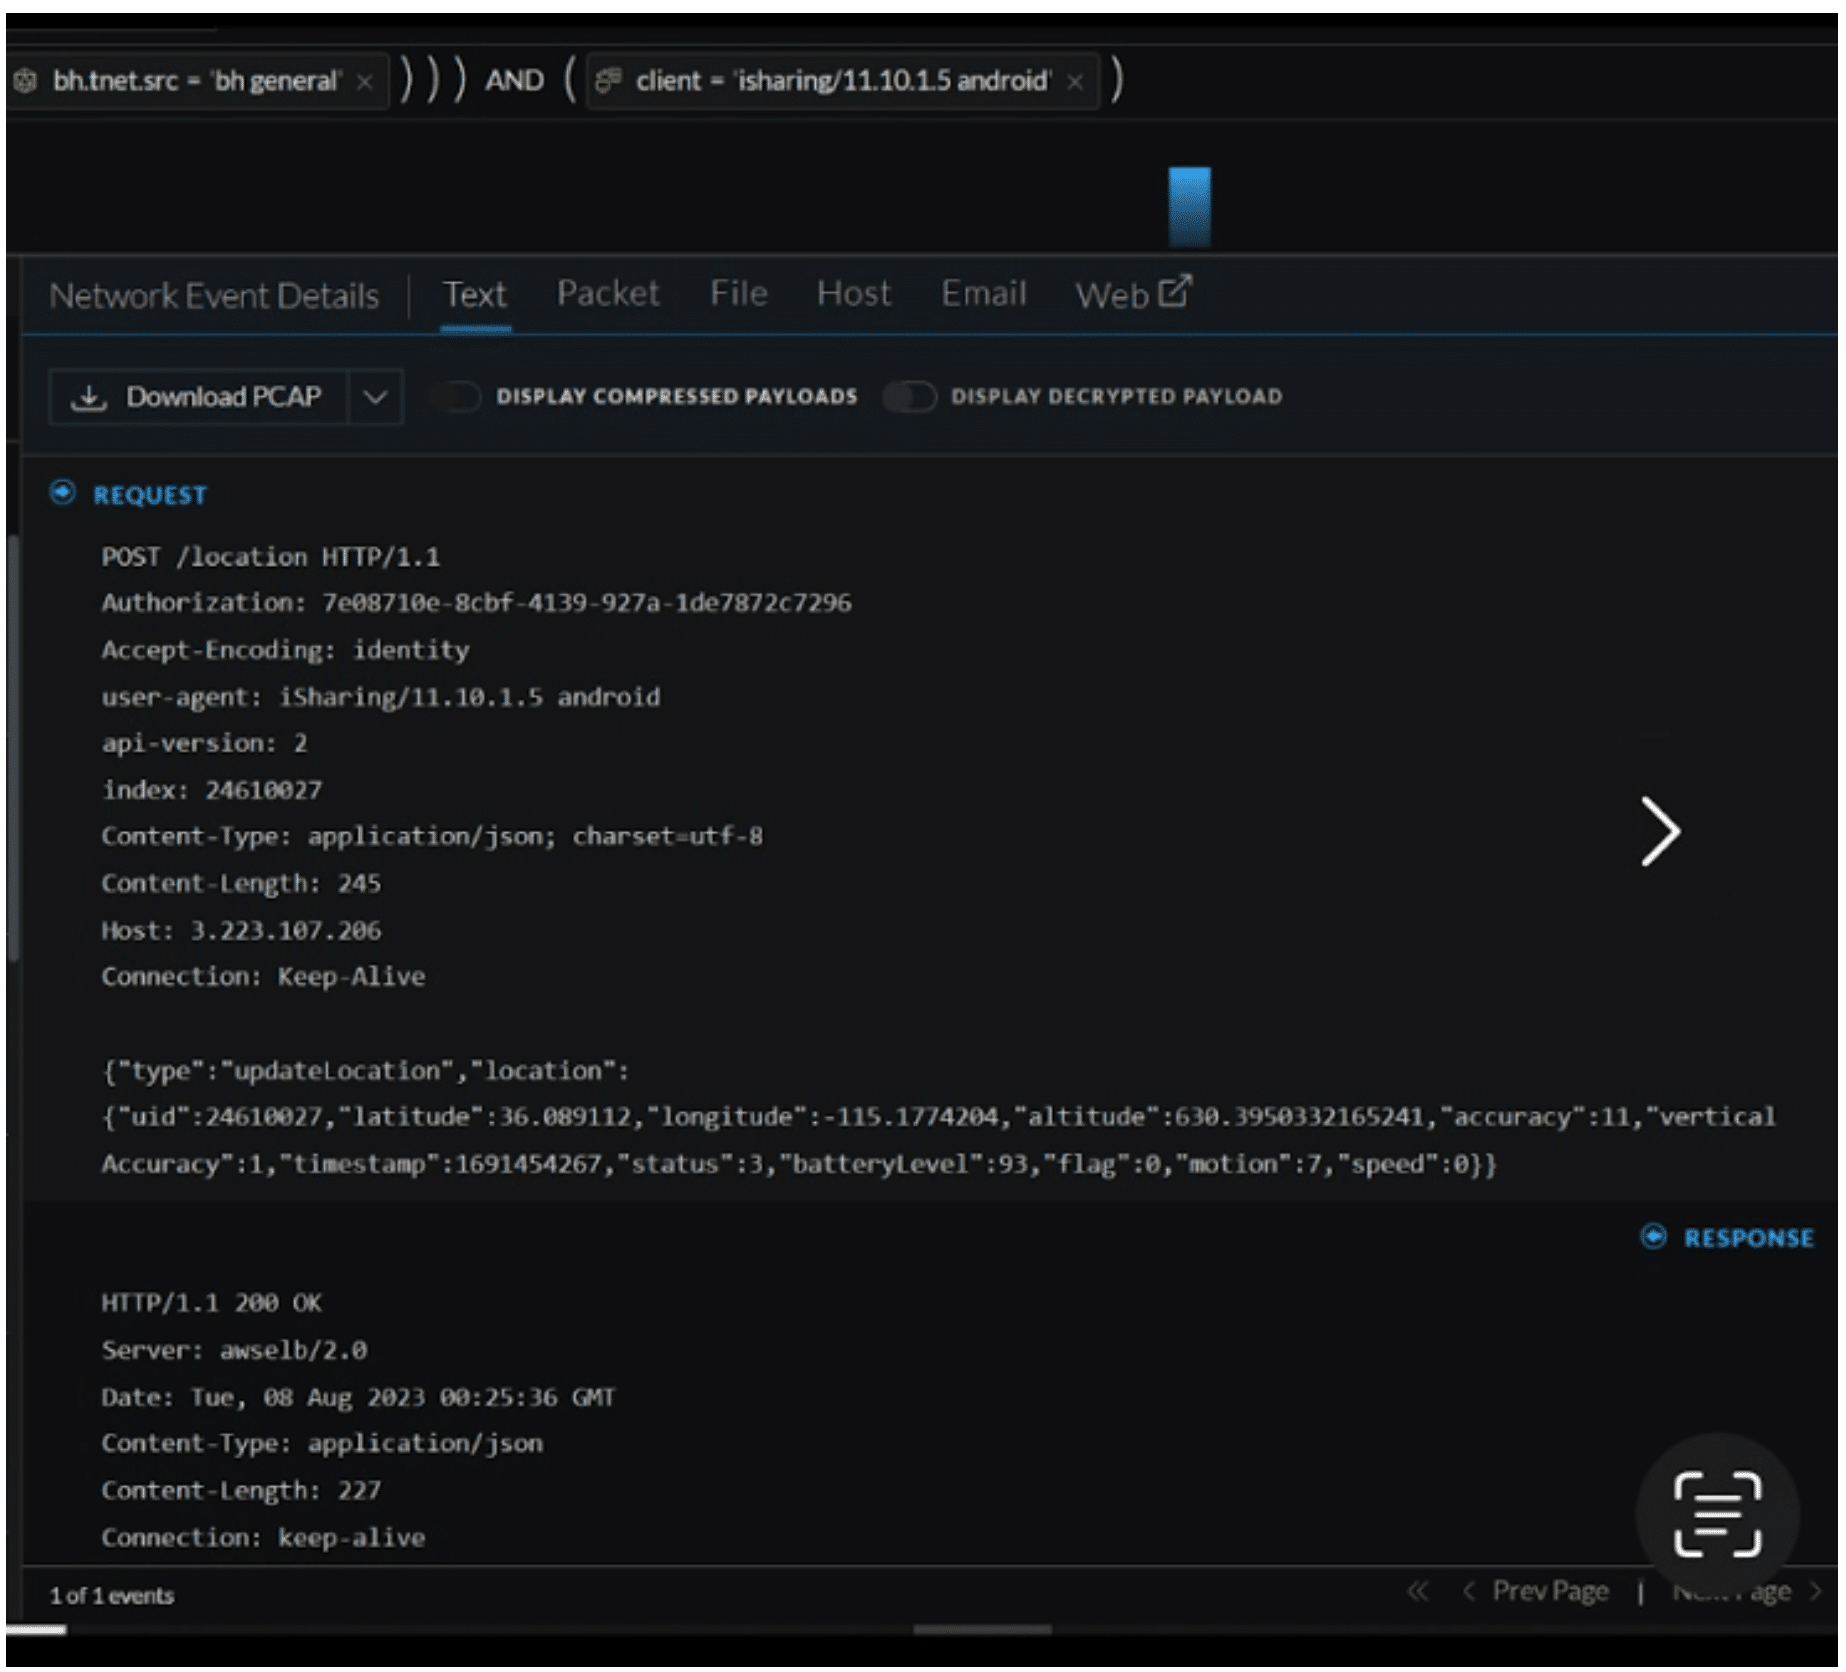
Task: Collapse the RESPONSE section icon
Action: [x=1653, y=1237]
